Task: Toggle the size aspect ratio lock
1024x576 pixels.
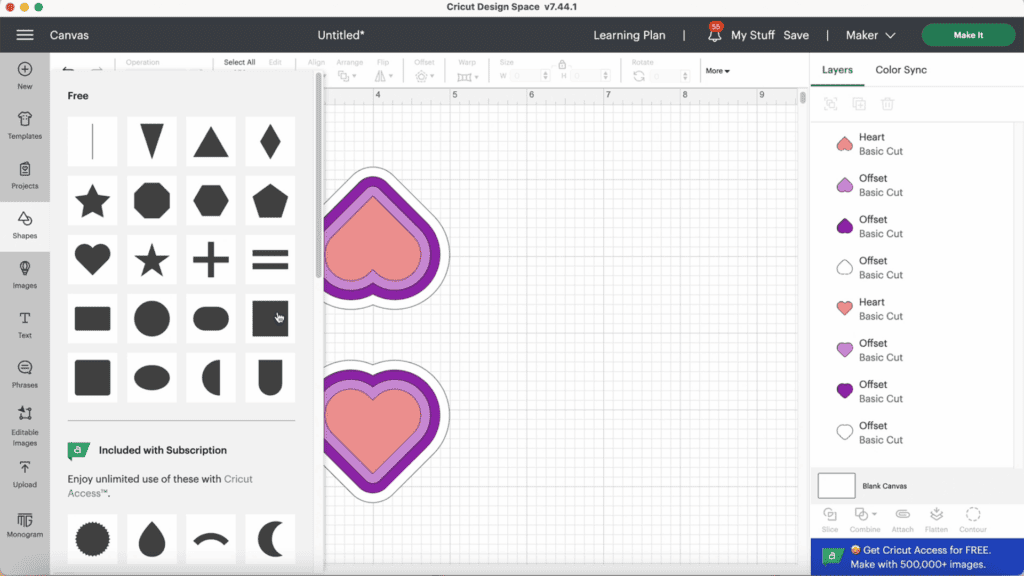Action: click(x=562, y=65)
